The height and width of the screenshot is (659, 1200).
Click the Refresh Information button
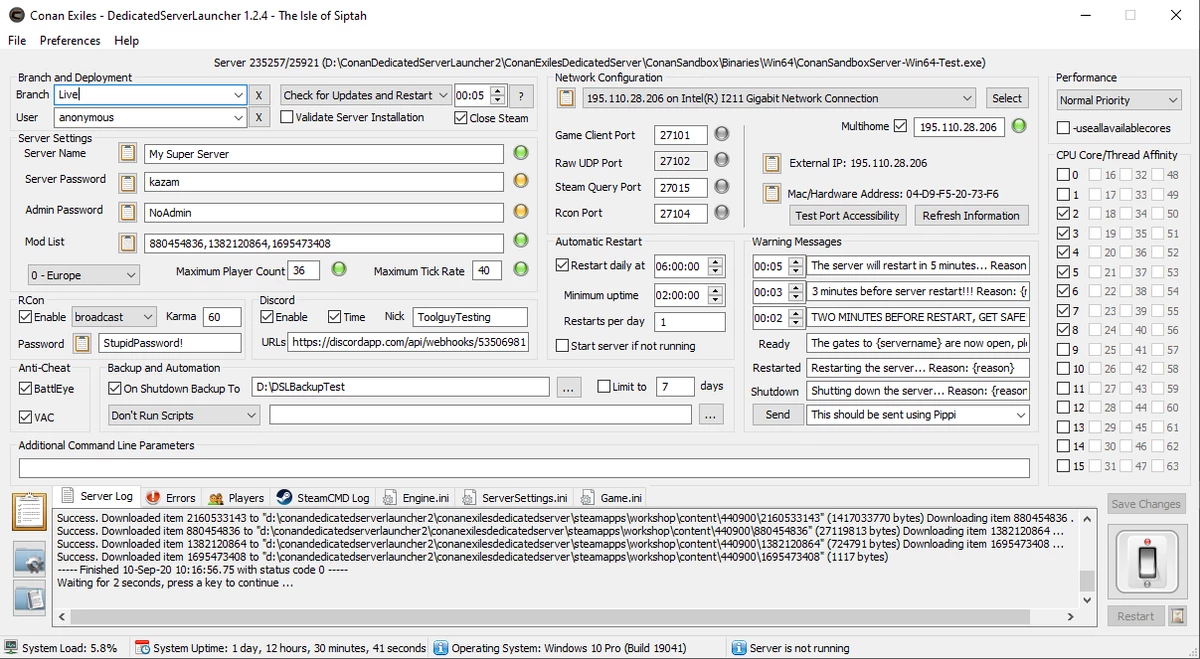[x=971, y=215]
